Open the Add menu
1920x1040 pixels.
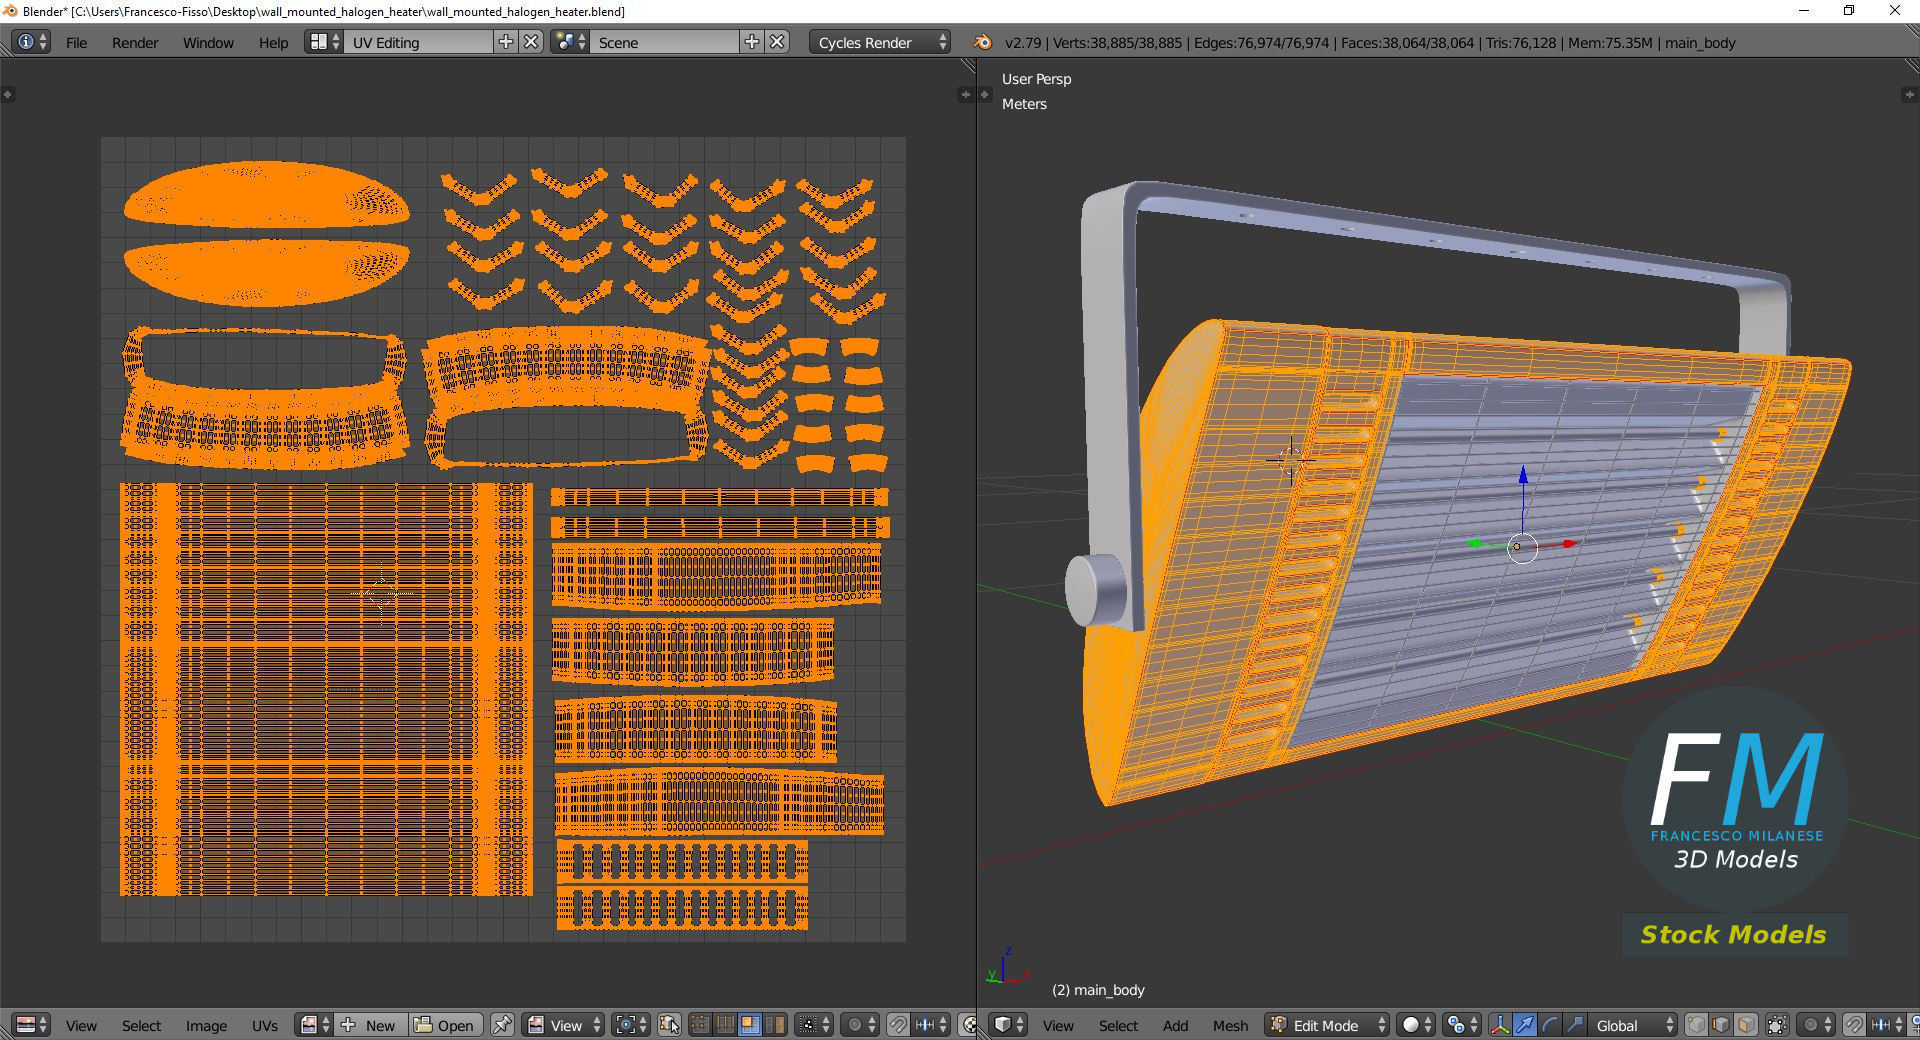pos(1175,1026)
